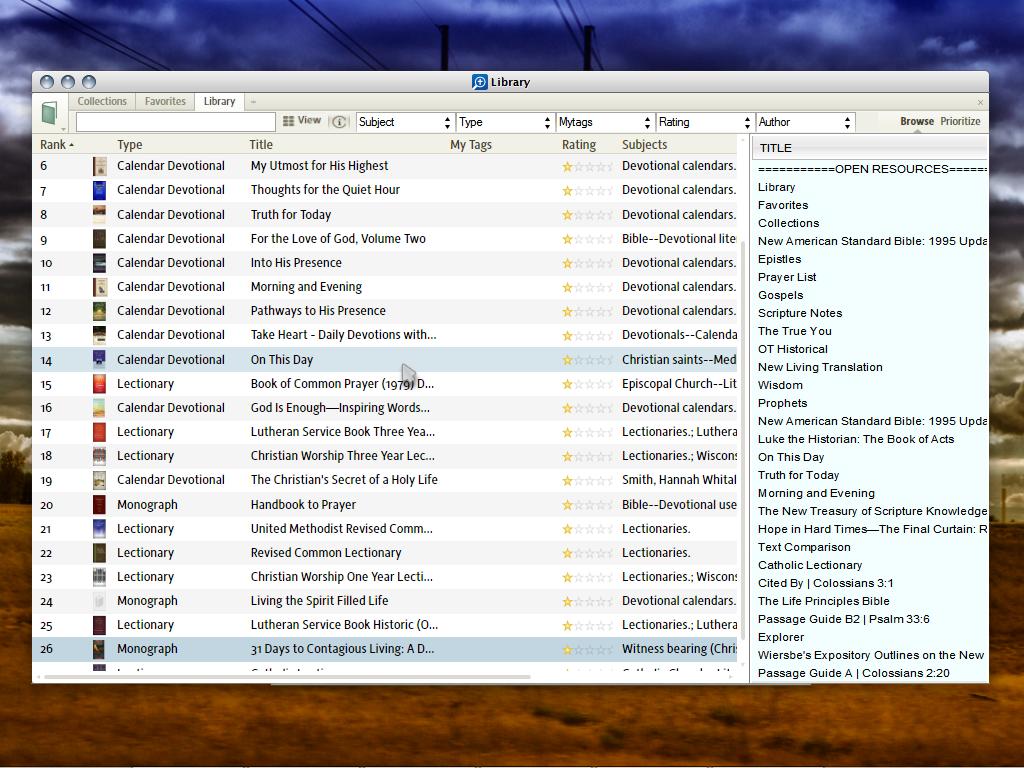Select Explorer in the open resources list
This screenshot has height=768, width=1024.
pos(781,637)
